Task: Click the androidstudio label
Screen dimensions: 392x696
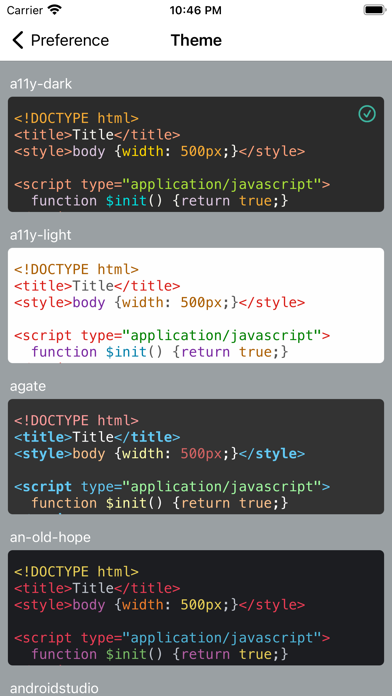Action: coord(54,688)
